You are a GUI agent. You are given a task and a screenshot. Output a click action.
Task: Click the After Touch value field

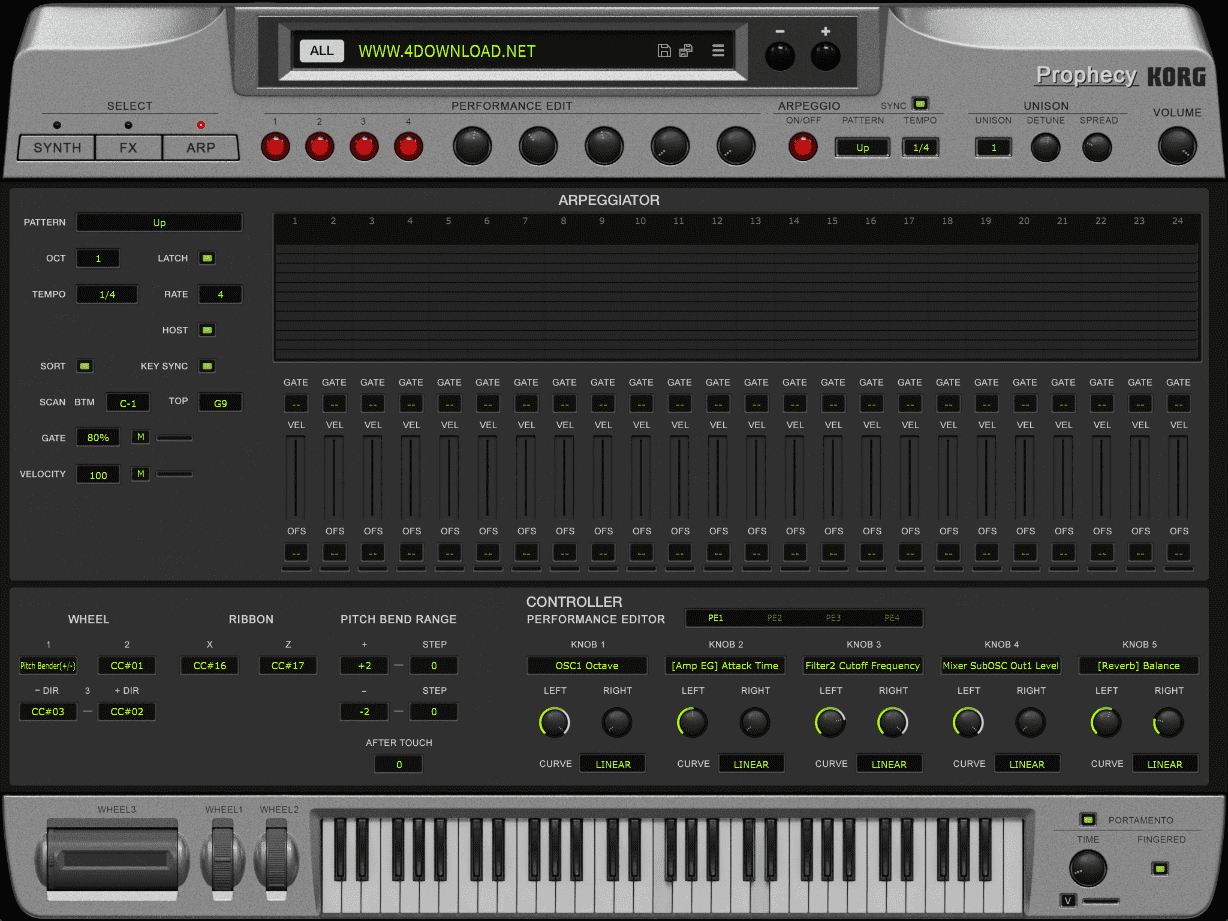pos(398,764)
